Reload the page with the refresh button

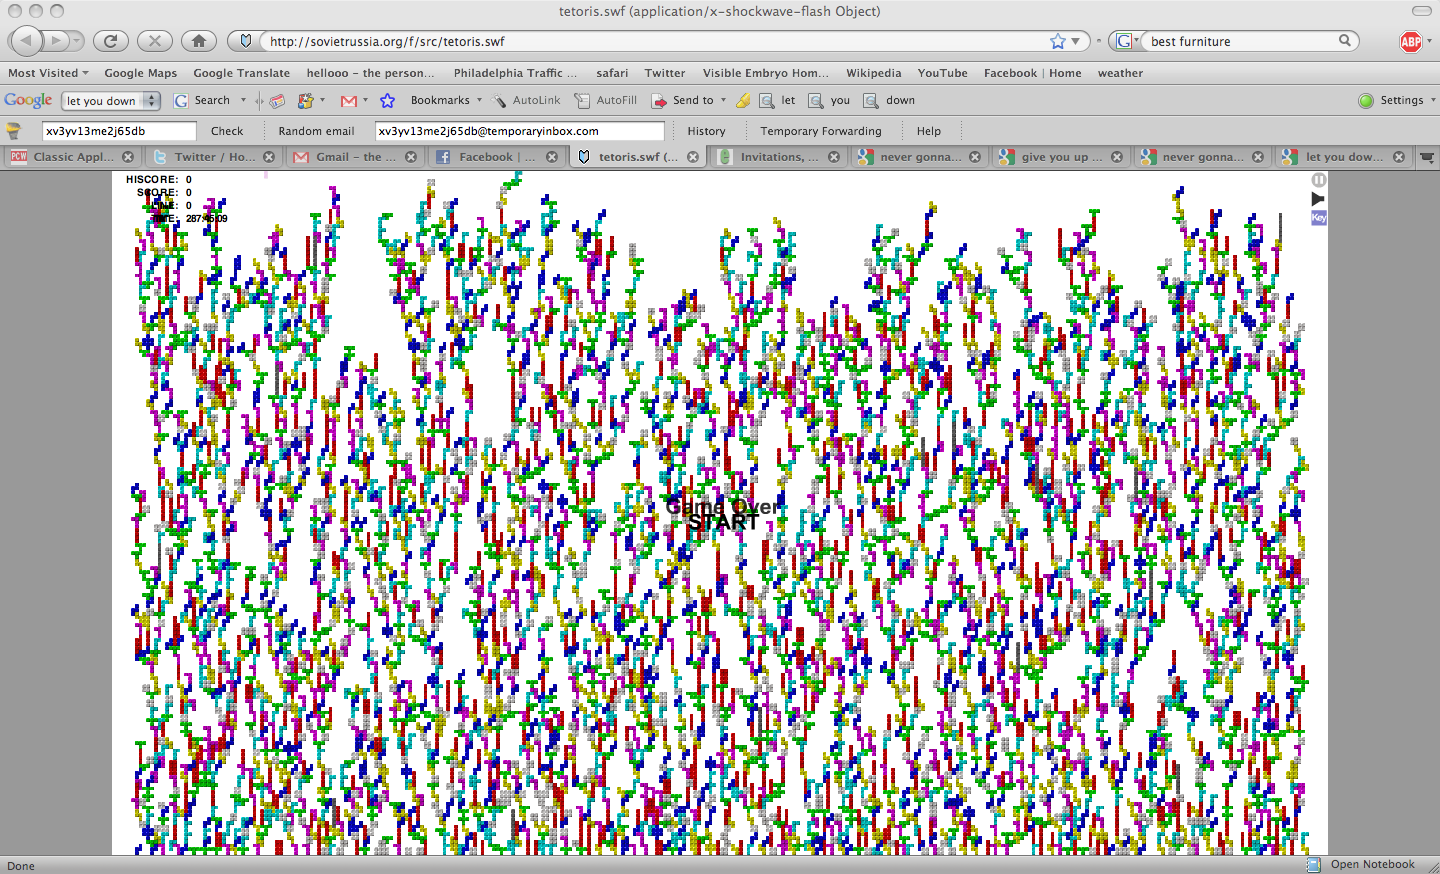pyautogui.click(x=110, y=41)
